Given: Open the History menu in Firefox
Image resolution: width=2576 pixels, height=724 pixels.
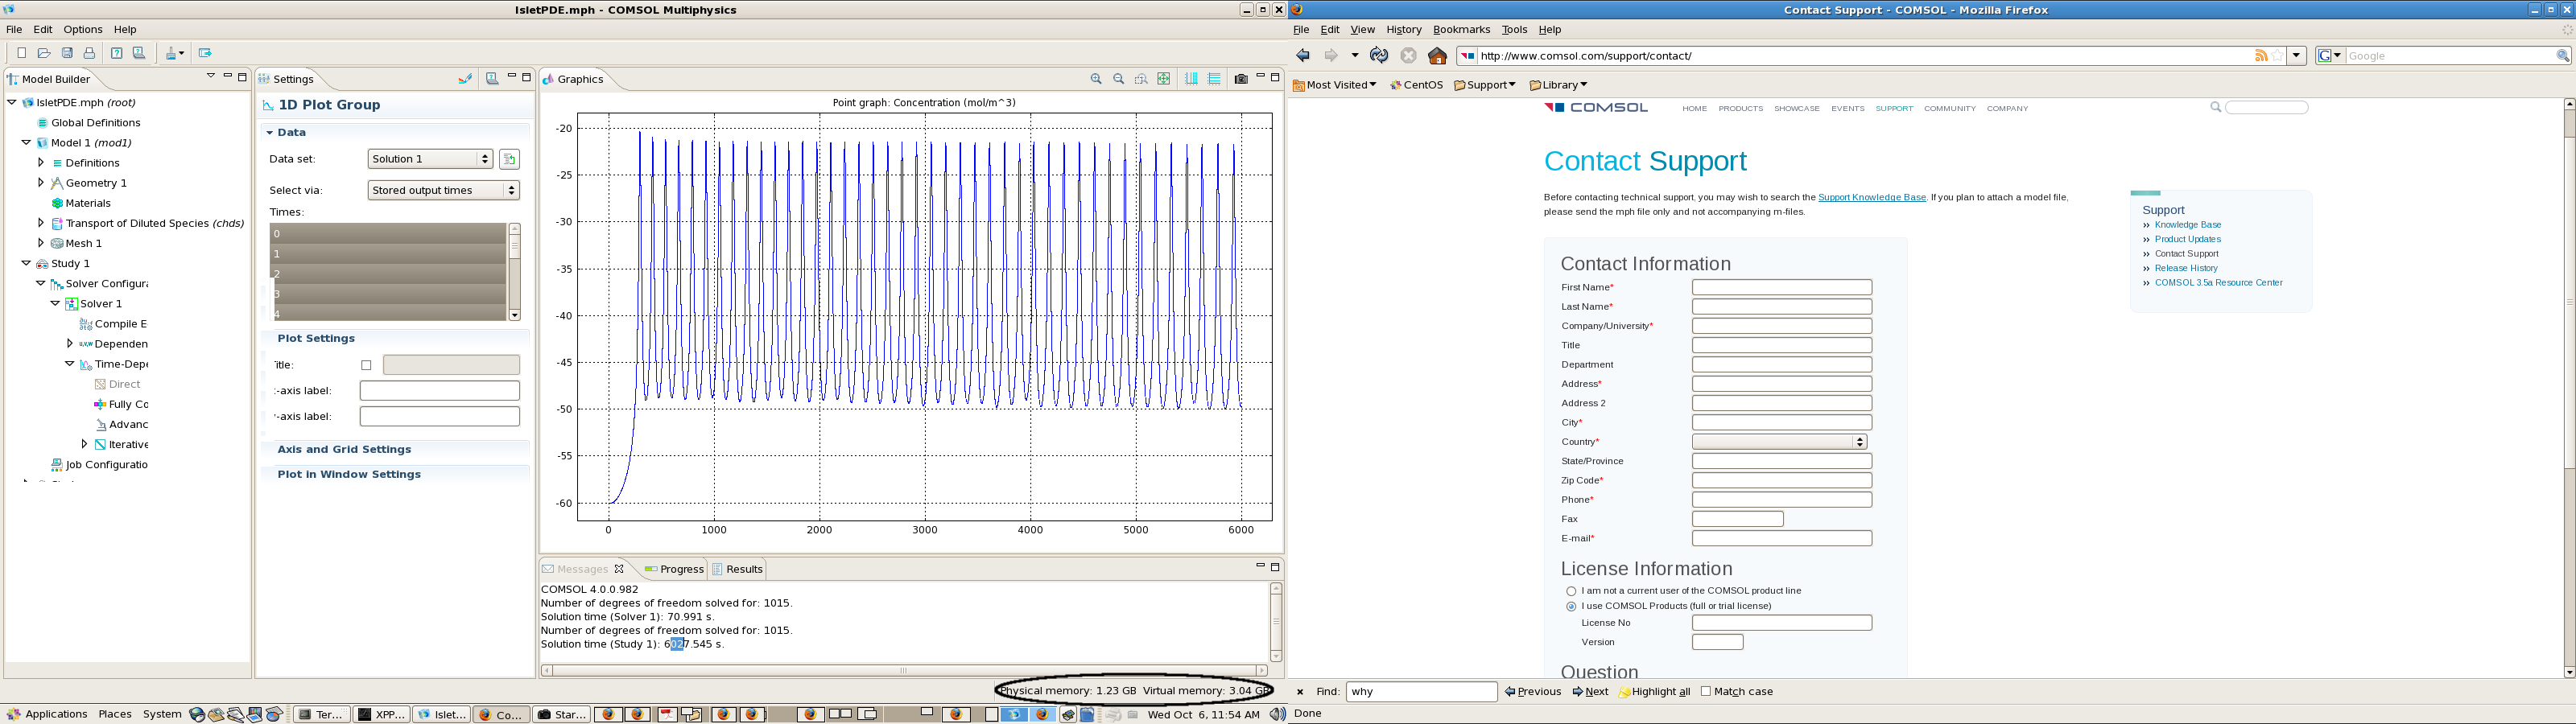Looking at the screenshot, I should pos(1403,30).
